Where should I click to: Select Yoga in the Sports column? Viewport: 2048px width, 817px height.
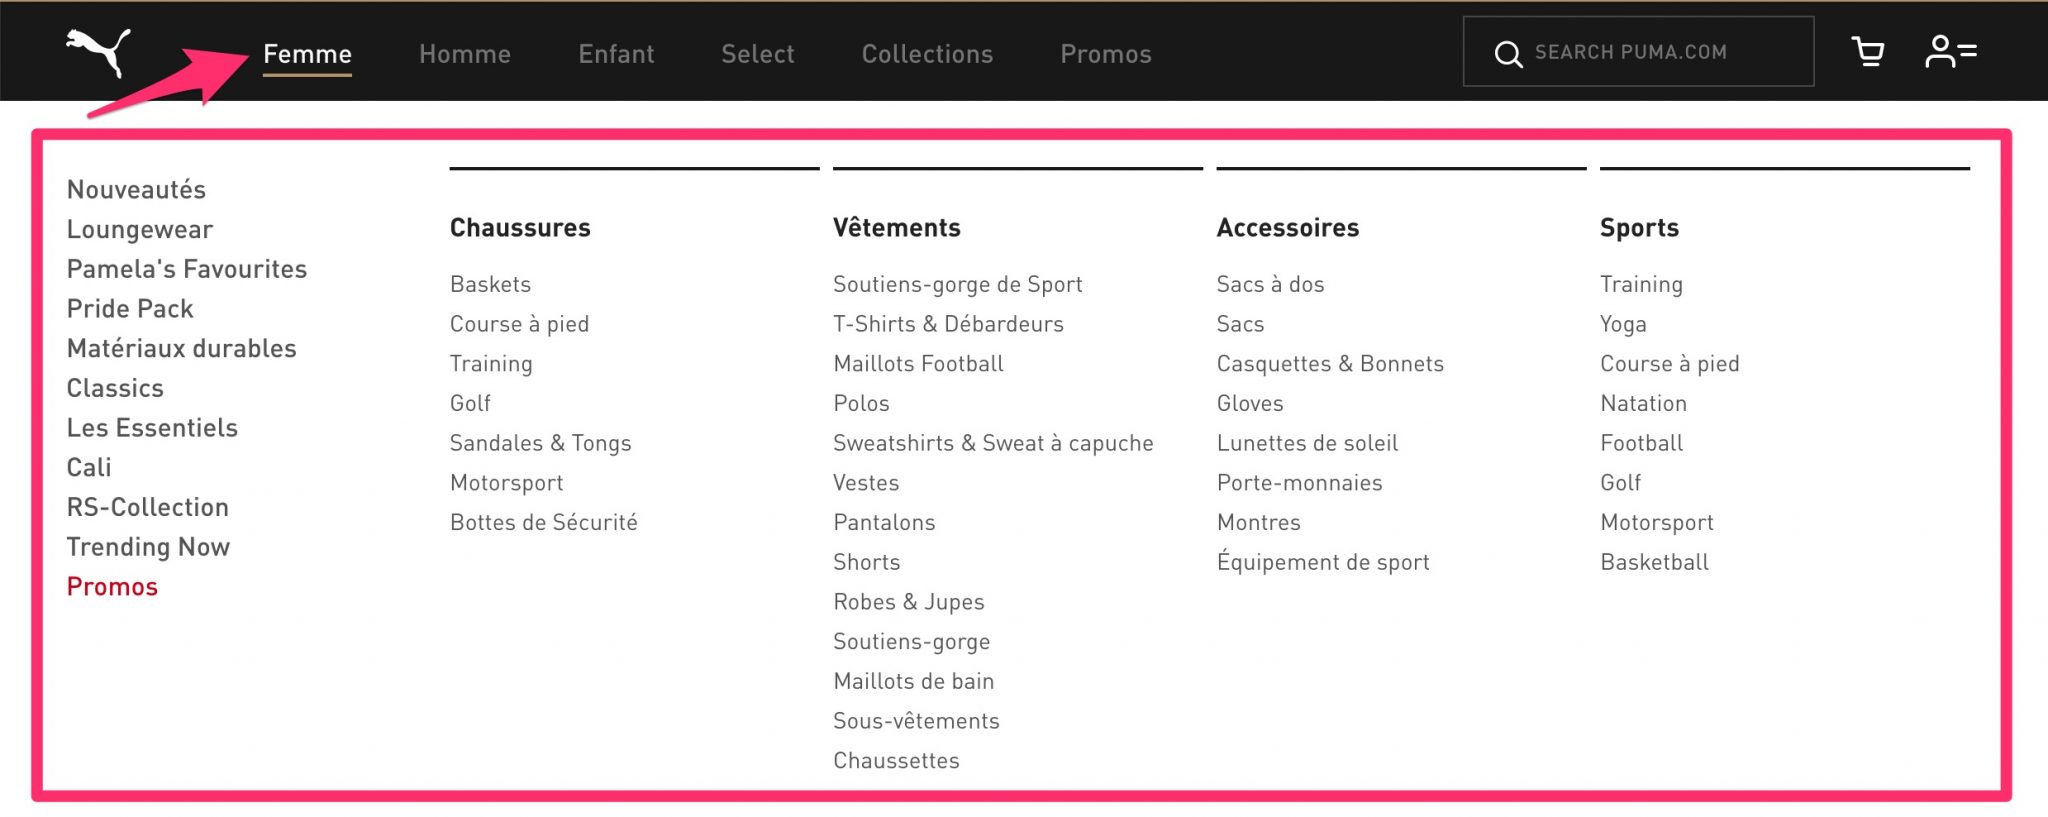[x=1624, y=324]
